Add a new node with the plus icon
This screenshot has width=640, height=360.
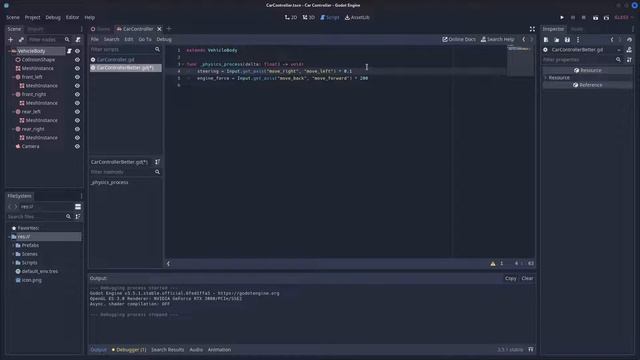pyautogui.click(x=11, y=40)
